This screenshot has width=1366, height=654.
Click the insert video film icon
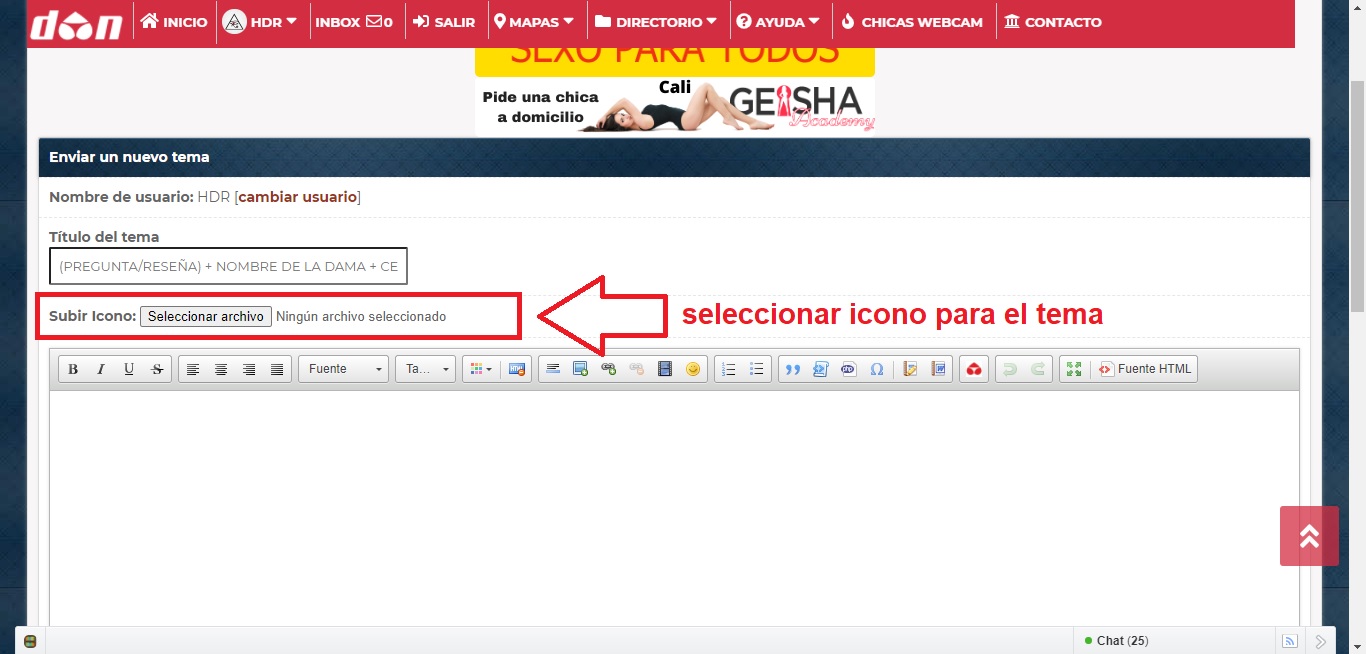[x=665, y=369]
